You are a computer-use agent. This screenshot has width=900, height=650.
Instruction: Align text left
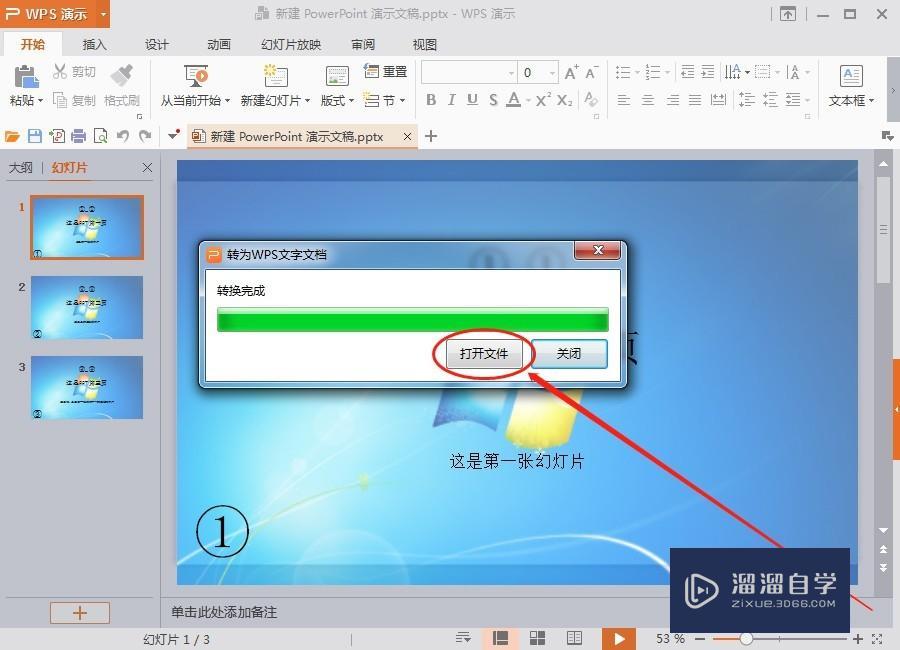(x=623, y=100)
